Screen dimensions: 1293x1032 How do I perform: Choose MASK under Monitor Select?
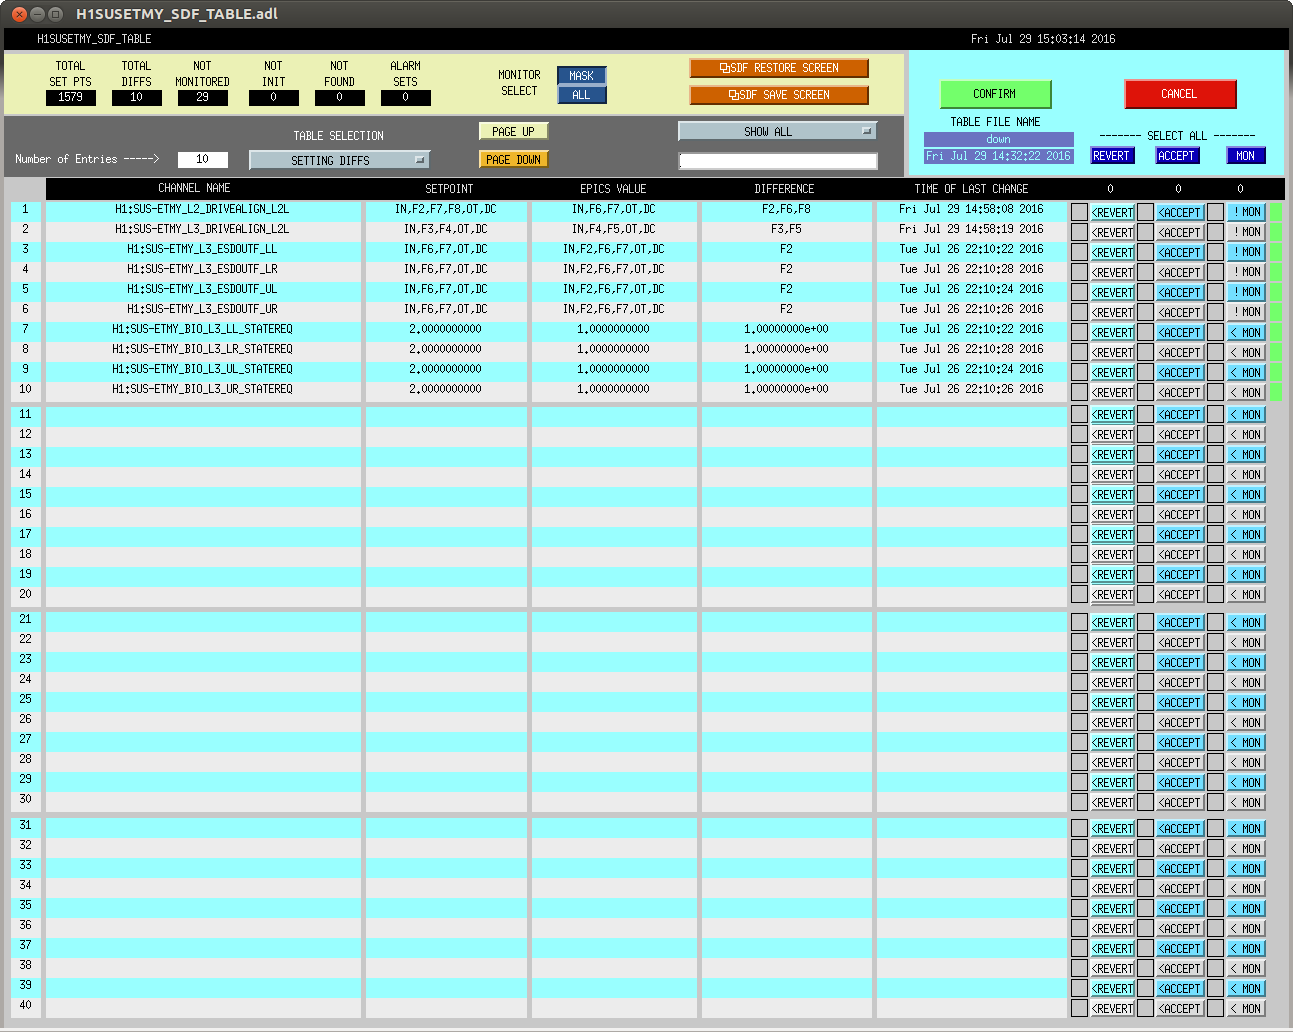coord(582,76)
